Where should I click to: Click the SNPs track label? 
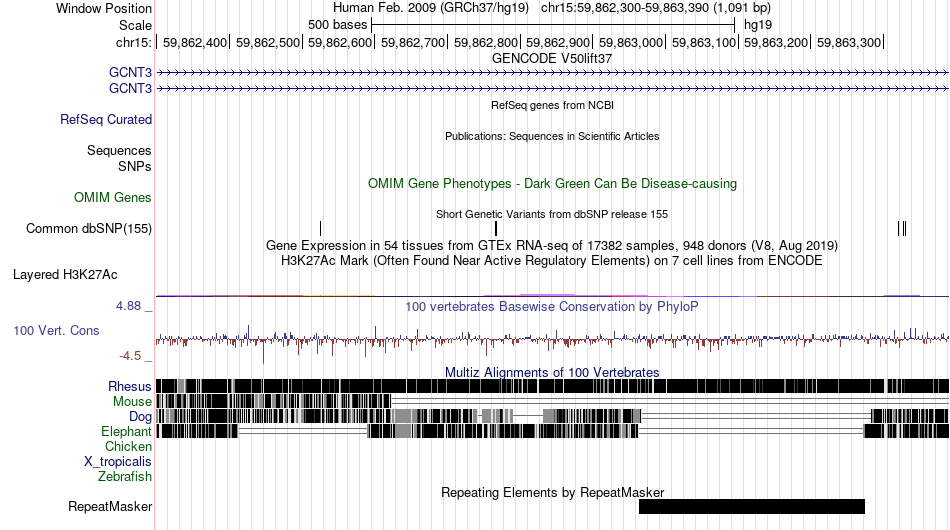tap(135, 166)
